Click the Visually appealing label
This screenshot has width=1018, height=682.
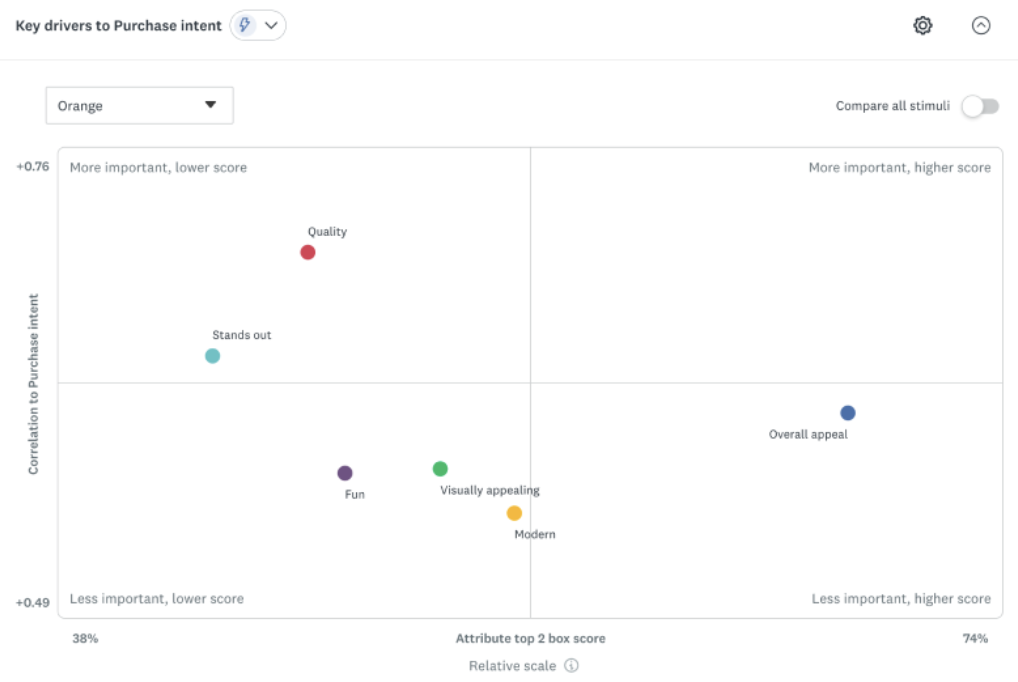point(490,490)
